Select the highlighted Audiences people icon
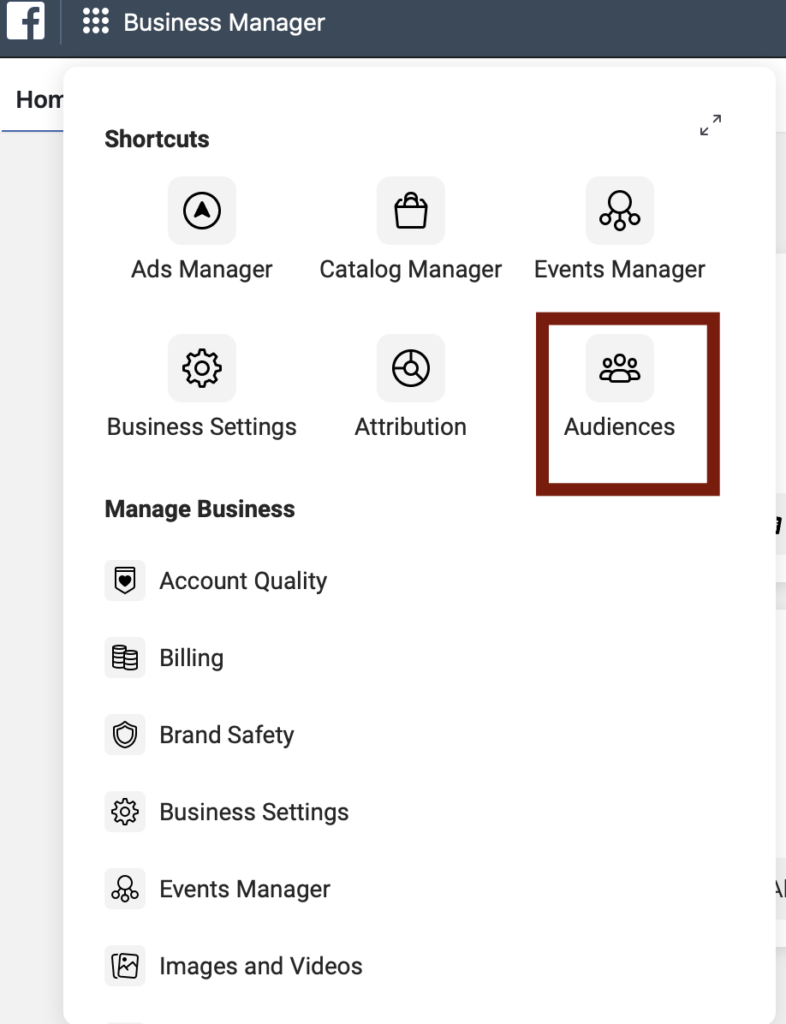The image size is (786, 1024). [619, 368]
